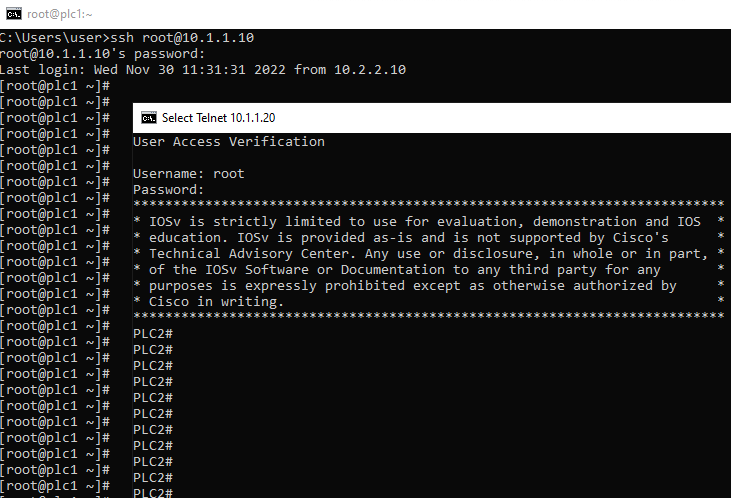Click the banner line mentioning third party

429,270
